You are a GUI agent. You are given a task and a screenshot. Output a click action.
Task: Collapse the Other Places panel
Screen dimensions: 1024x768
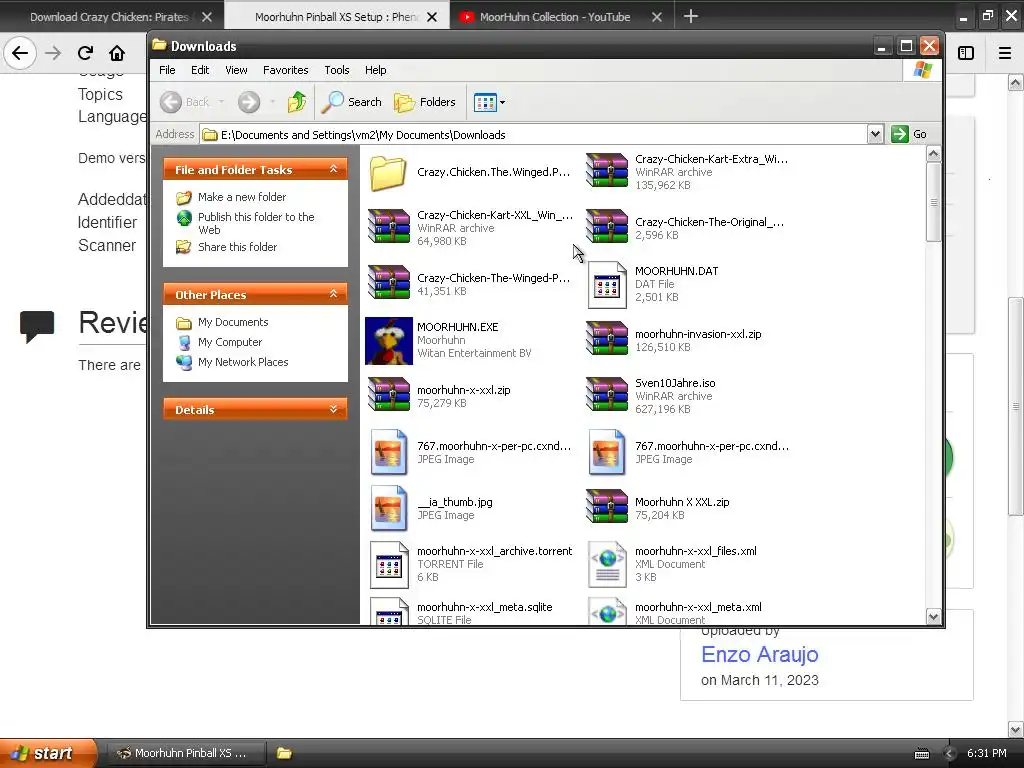point(334,295)
